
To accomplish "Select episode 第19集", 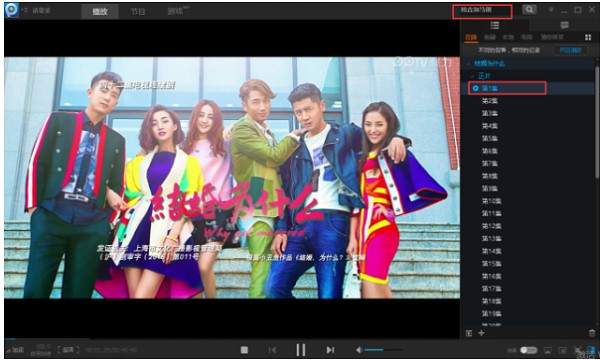I will pyautogui.click(x=491, y=313).
